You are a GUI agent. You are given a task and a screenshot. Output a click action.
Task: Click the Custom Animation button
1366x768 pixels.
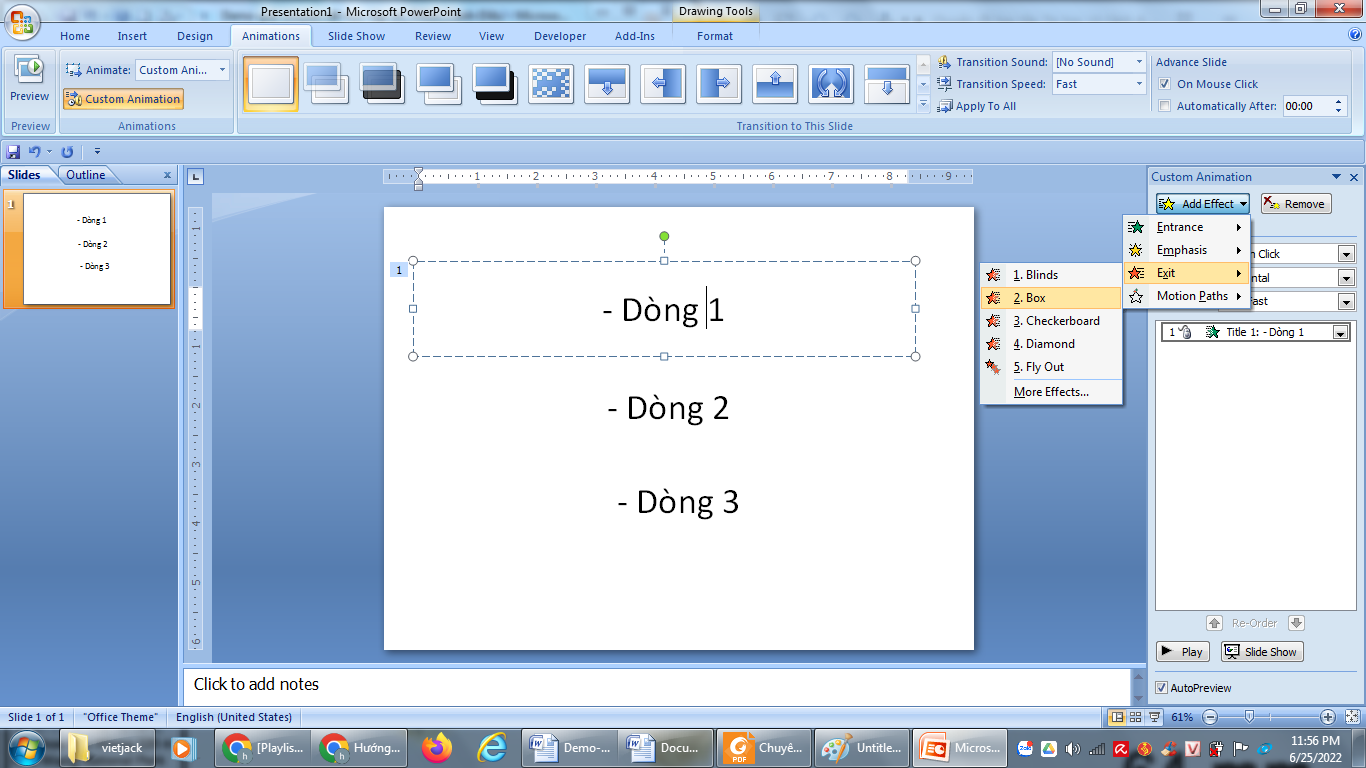tap(123, 99)
